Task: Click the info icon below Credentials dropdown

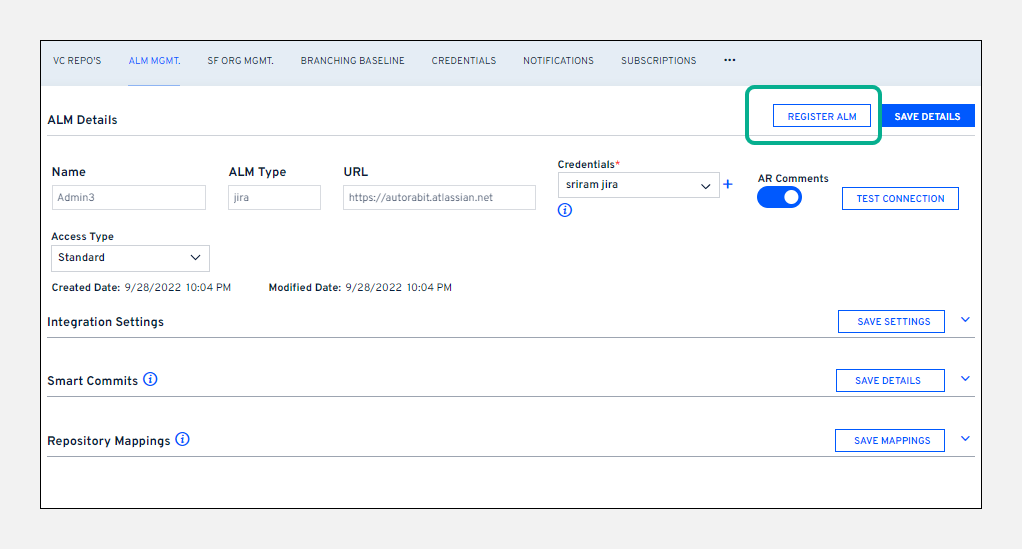Action: [x=565, y=210]
